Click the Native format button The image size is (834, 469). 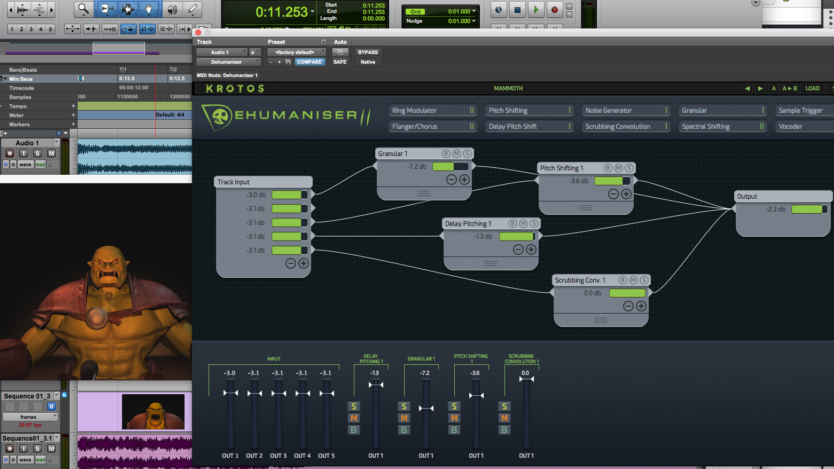click(368, 62)
